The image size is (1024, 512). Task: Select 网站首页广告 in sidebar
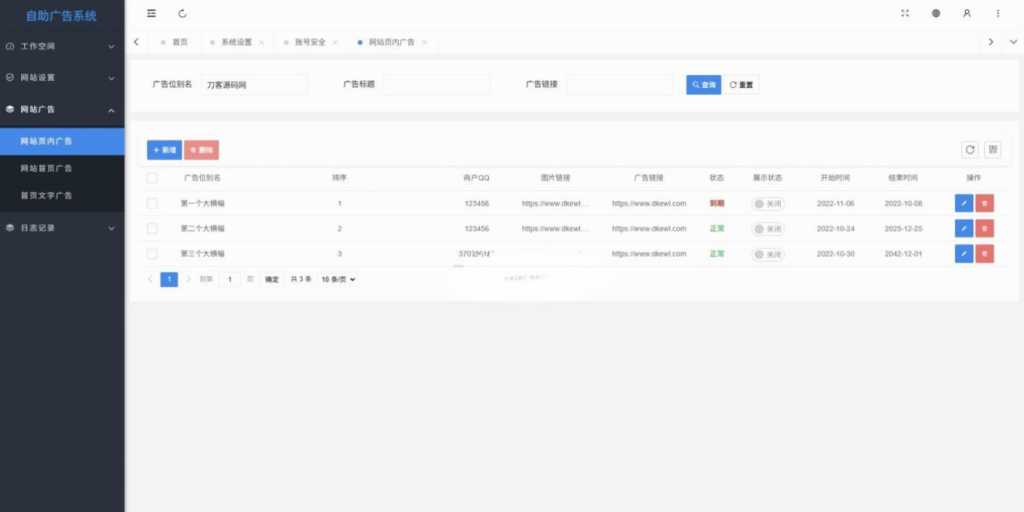tap(62, 168)
